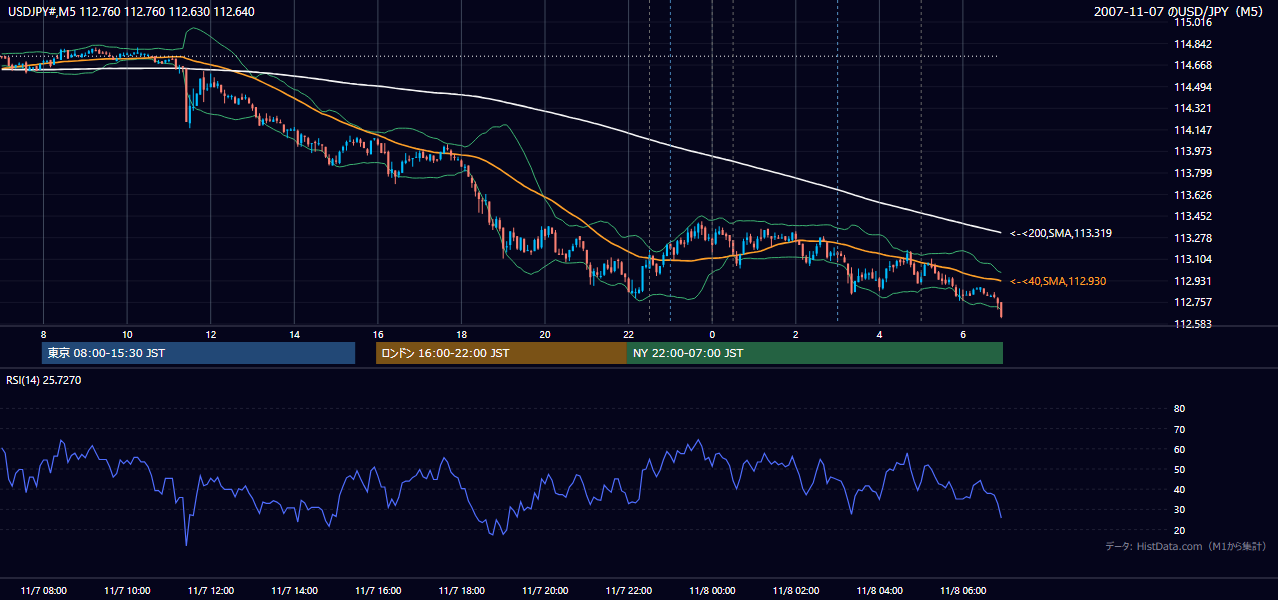Viewport: 1278px width, 600px height.
Task: Click RSI axis level 70
Action: click(x=1179, y=429)
